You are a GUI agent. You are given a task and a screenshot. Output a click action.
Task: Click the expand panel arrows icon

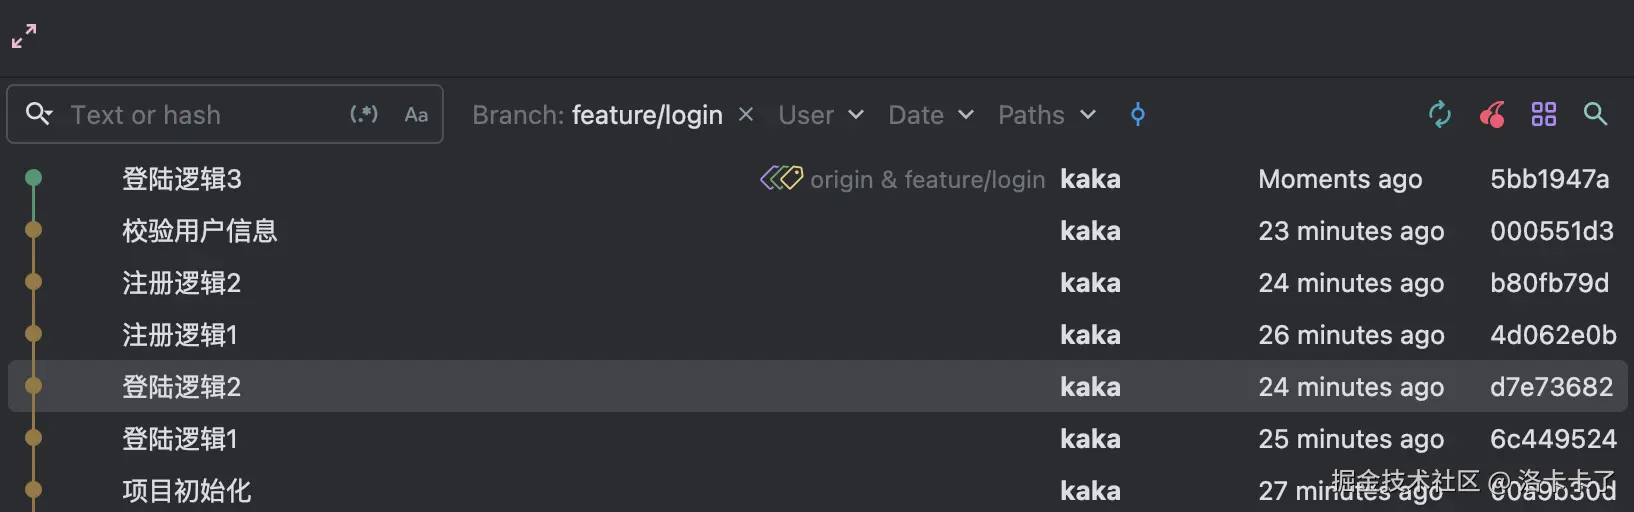tap(24, 36)
